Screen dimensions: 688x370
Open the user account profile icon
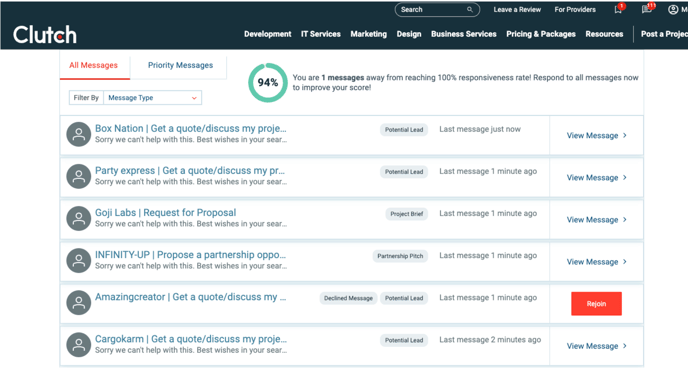coord(673,9)
